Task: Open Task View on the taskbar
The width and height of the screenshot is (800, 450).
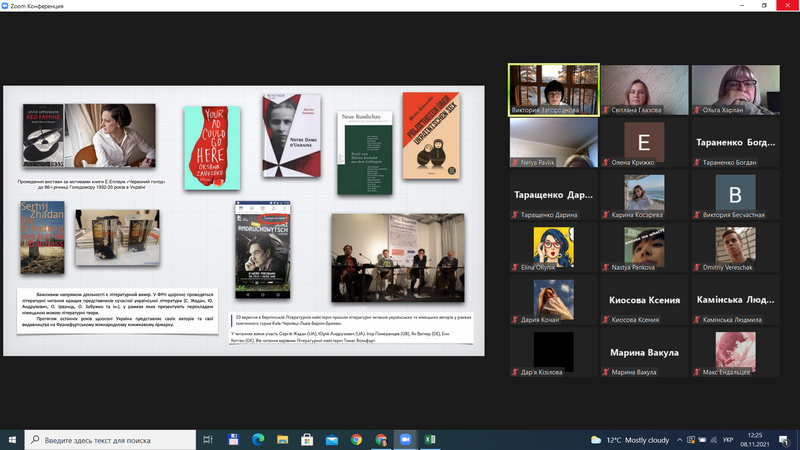Action: pos(208,440)
